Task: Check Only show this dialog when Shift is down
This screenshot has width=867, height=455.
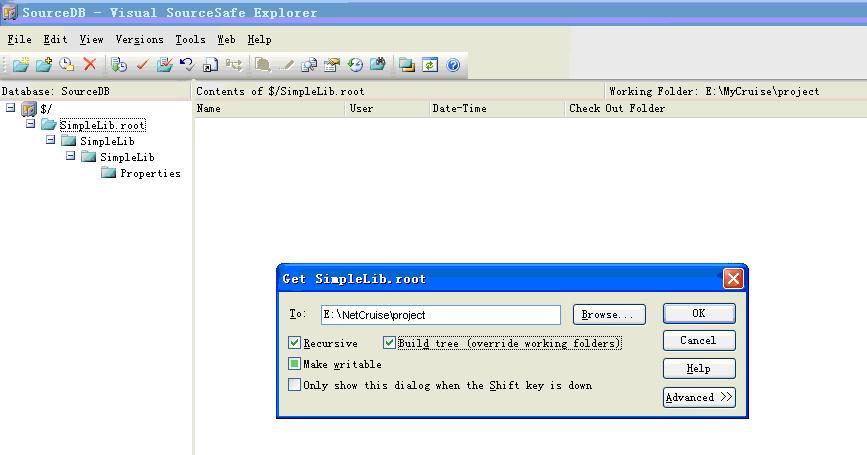Action: pyautogui.click(x=294, y=385)
